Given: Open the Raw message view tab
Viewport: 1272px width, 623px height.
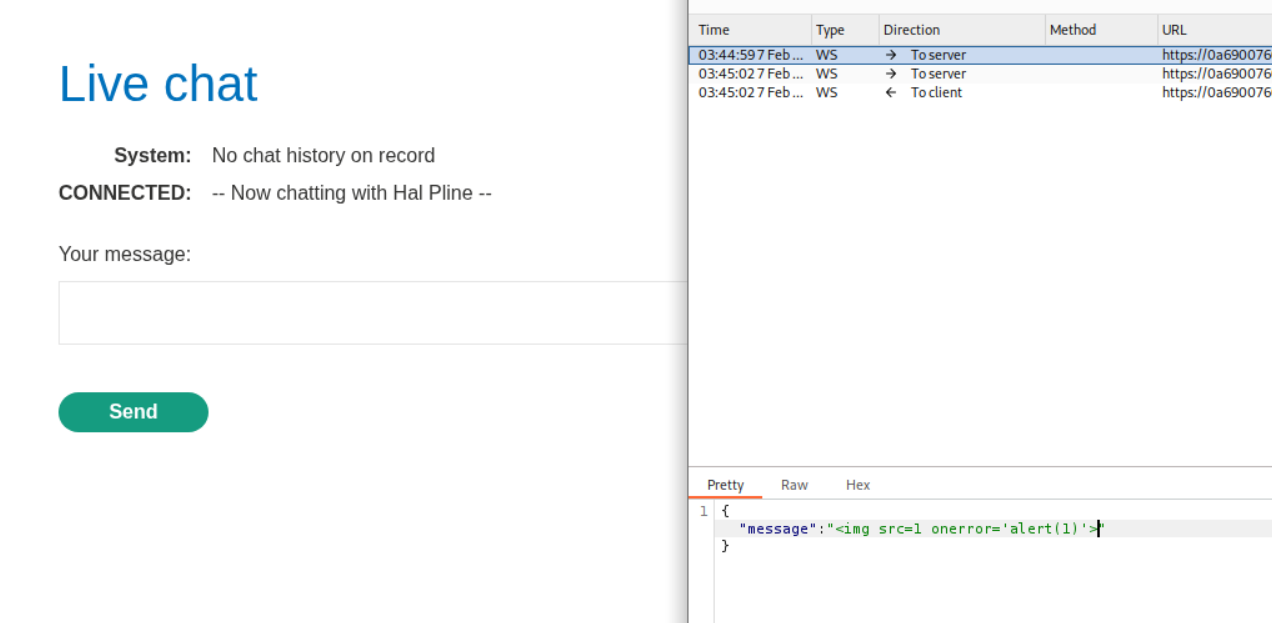Looking at the screenshot, I should pyautogui.click(x=794, y=485).
